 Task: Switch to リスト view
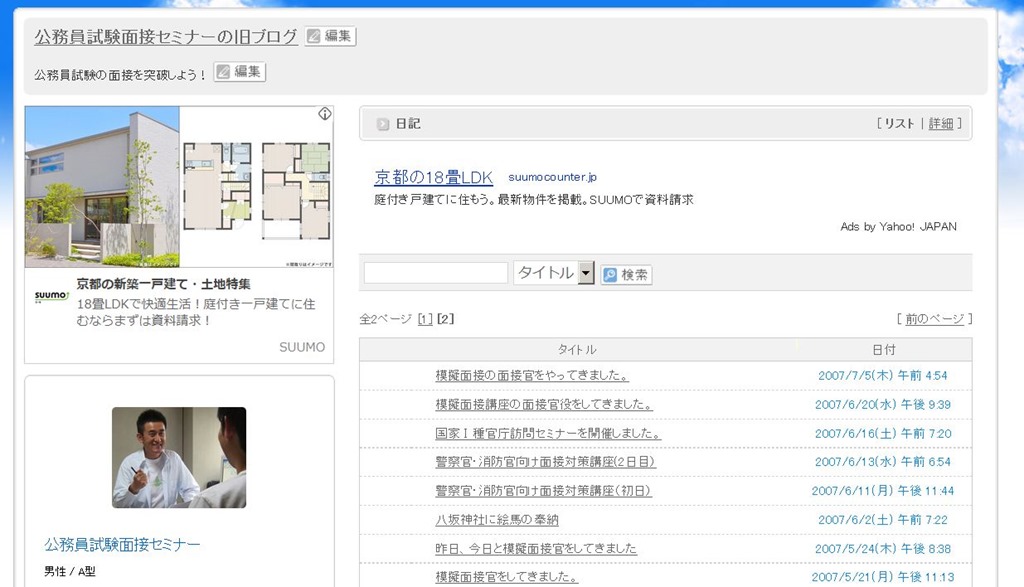[898, 124]
